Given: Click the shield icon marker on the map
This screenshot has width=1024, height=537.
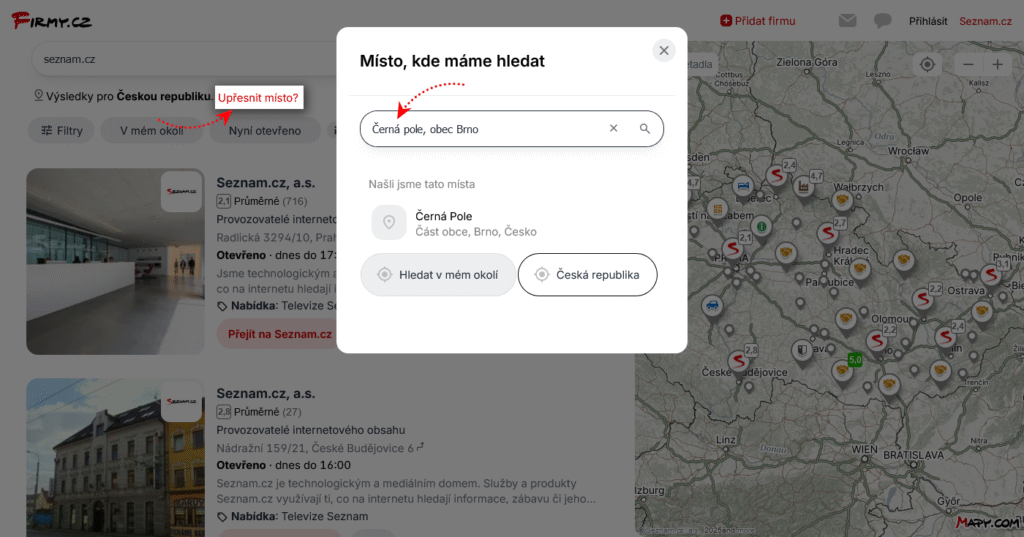Looking at the screenshot, I should (801, 350).
